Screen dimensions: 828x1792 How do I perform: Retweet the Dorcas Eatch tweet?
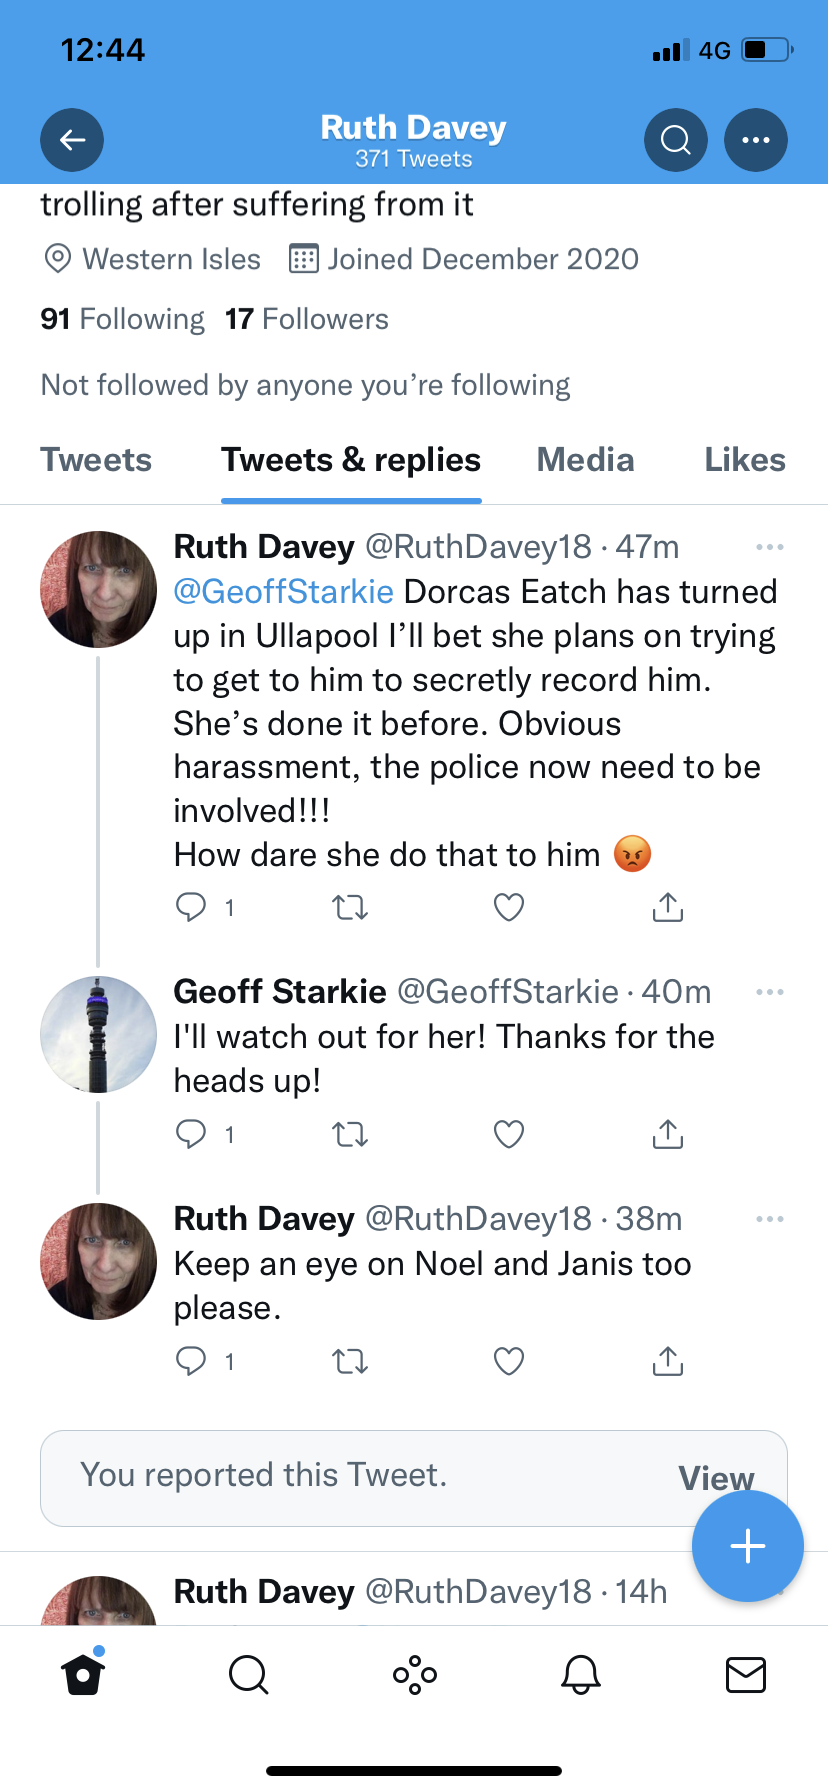pos(350,907)
